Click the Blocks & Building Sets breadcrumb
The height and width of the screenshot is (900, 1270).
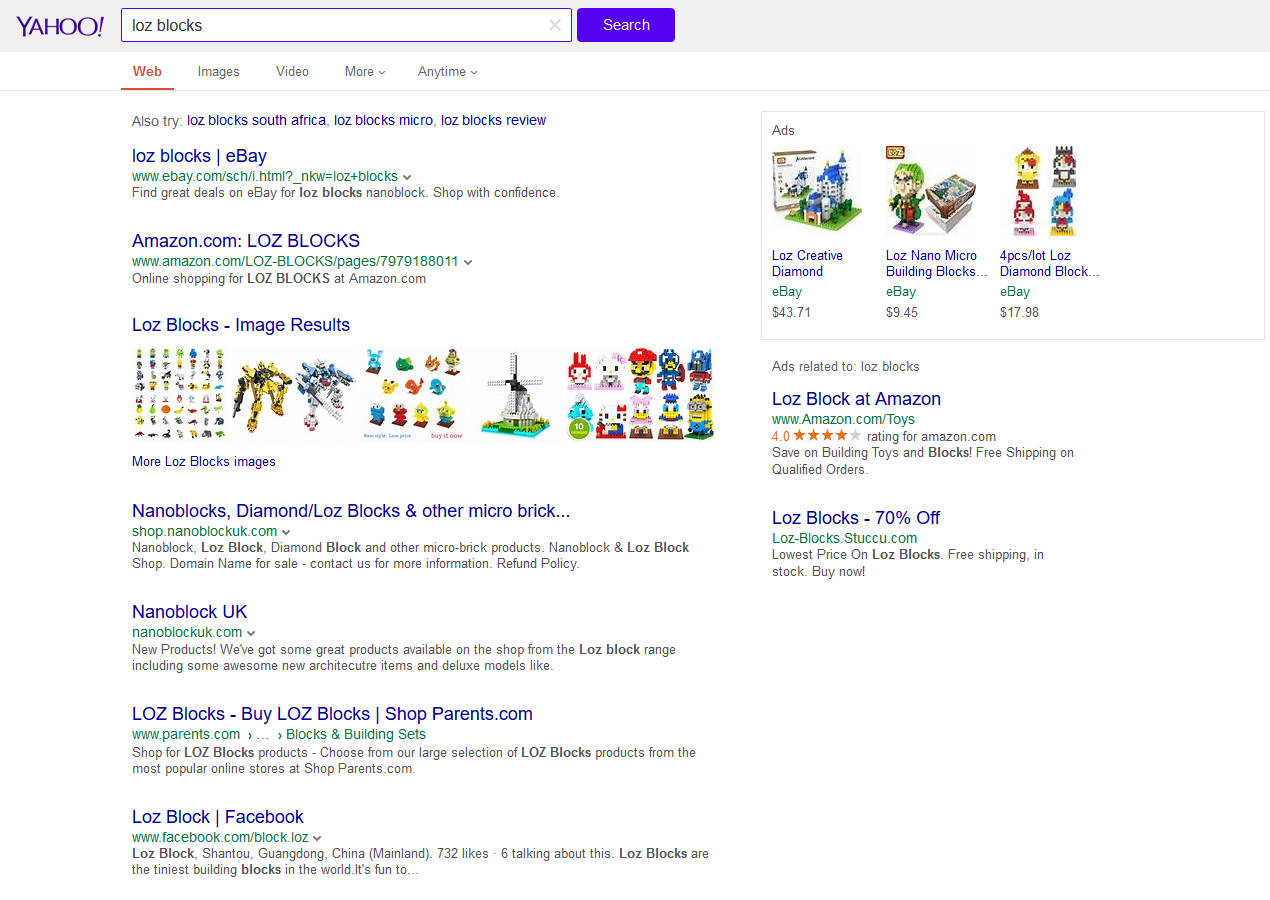coord(356,734)
